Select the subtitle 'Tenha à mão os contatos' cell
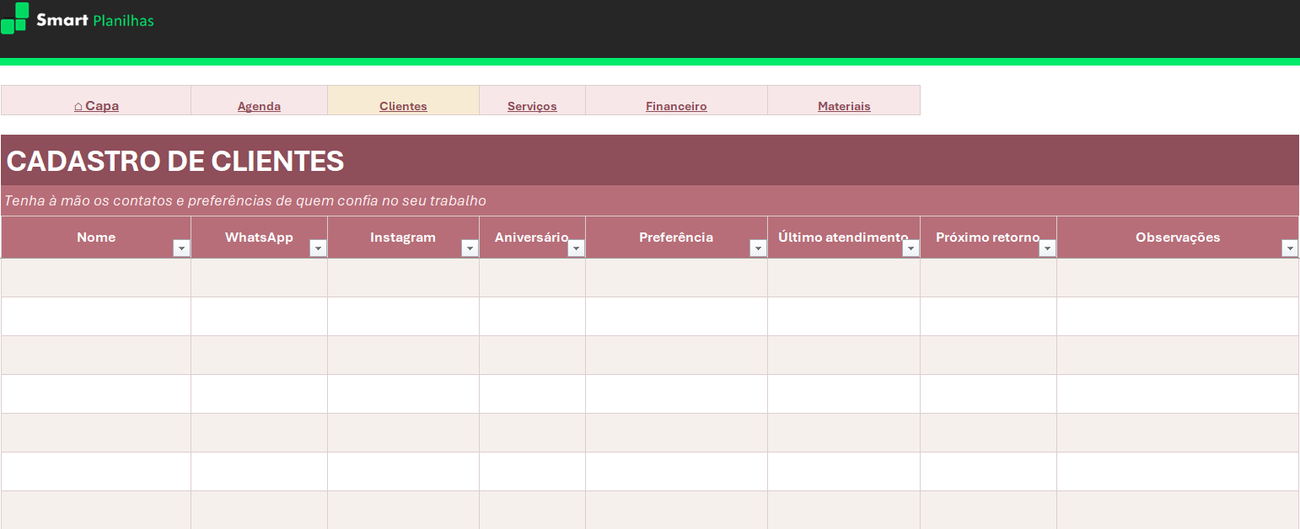Screen dimensions: 1300x529 [x=650, y=200]
